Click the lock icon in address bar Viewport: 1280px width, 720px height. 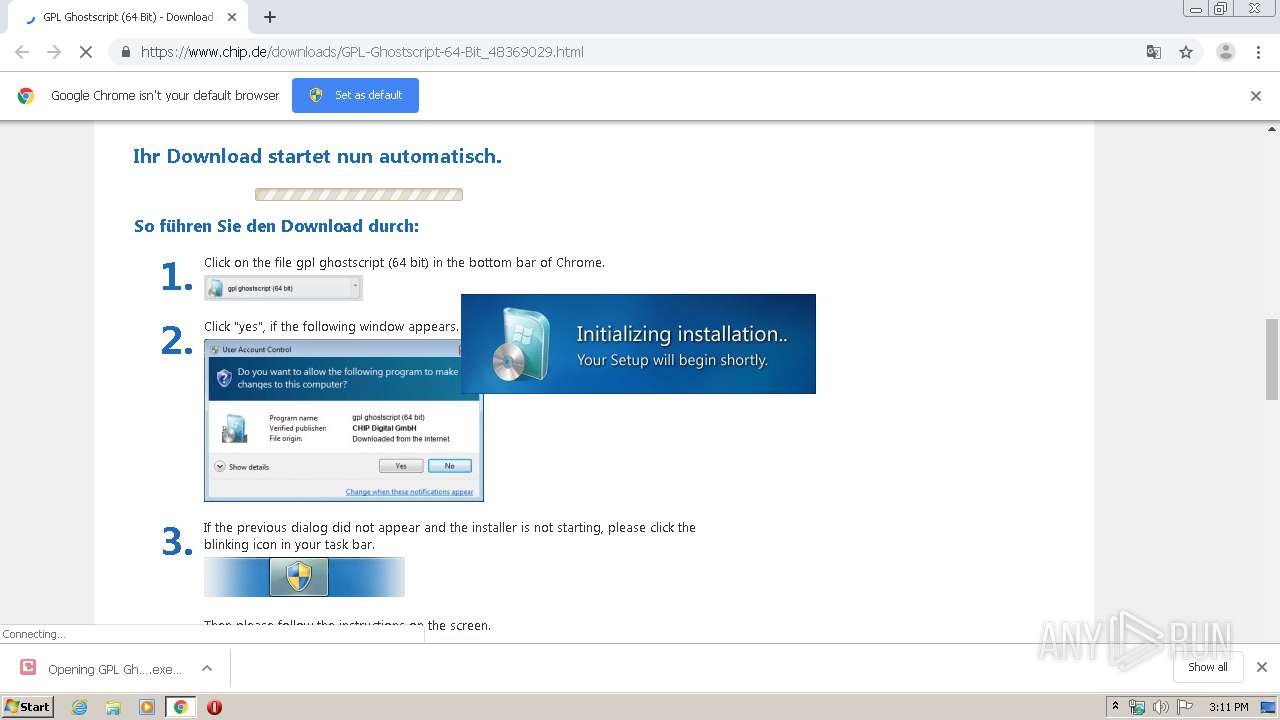(125, 52)
